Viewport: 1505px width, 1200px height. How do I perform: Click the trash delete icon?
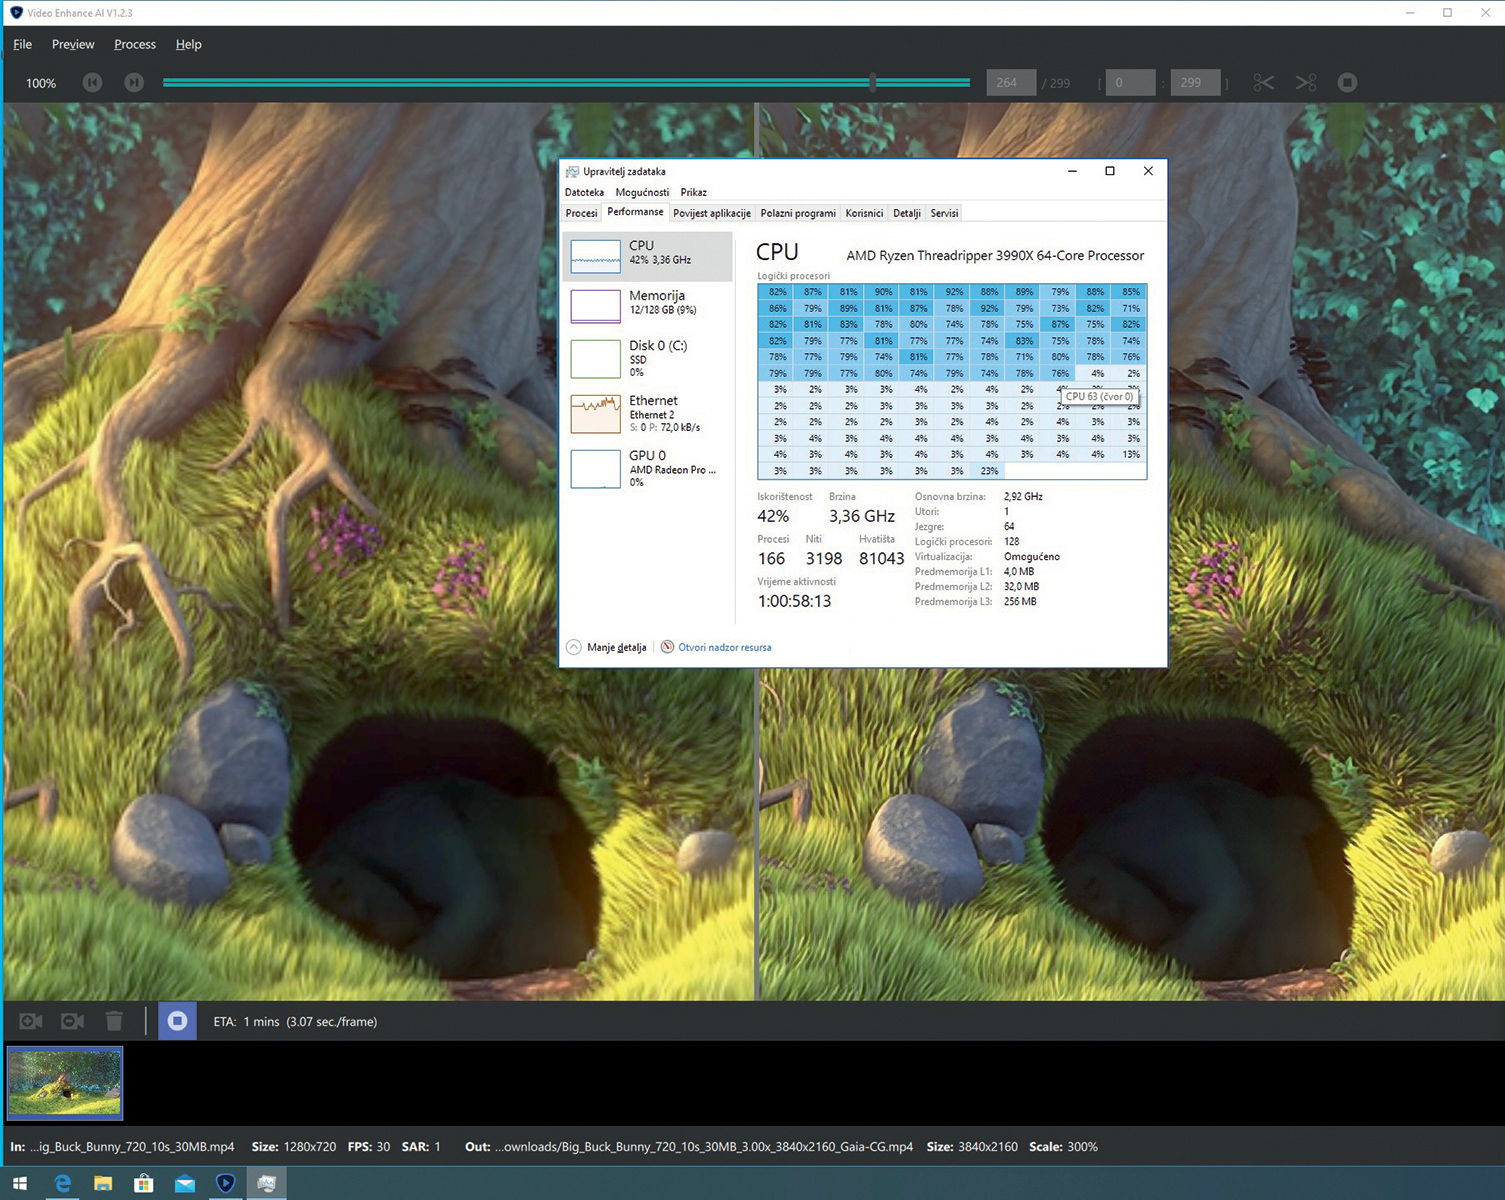pyautogui.click(x=114, y=1021)
